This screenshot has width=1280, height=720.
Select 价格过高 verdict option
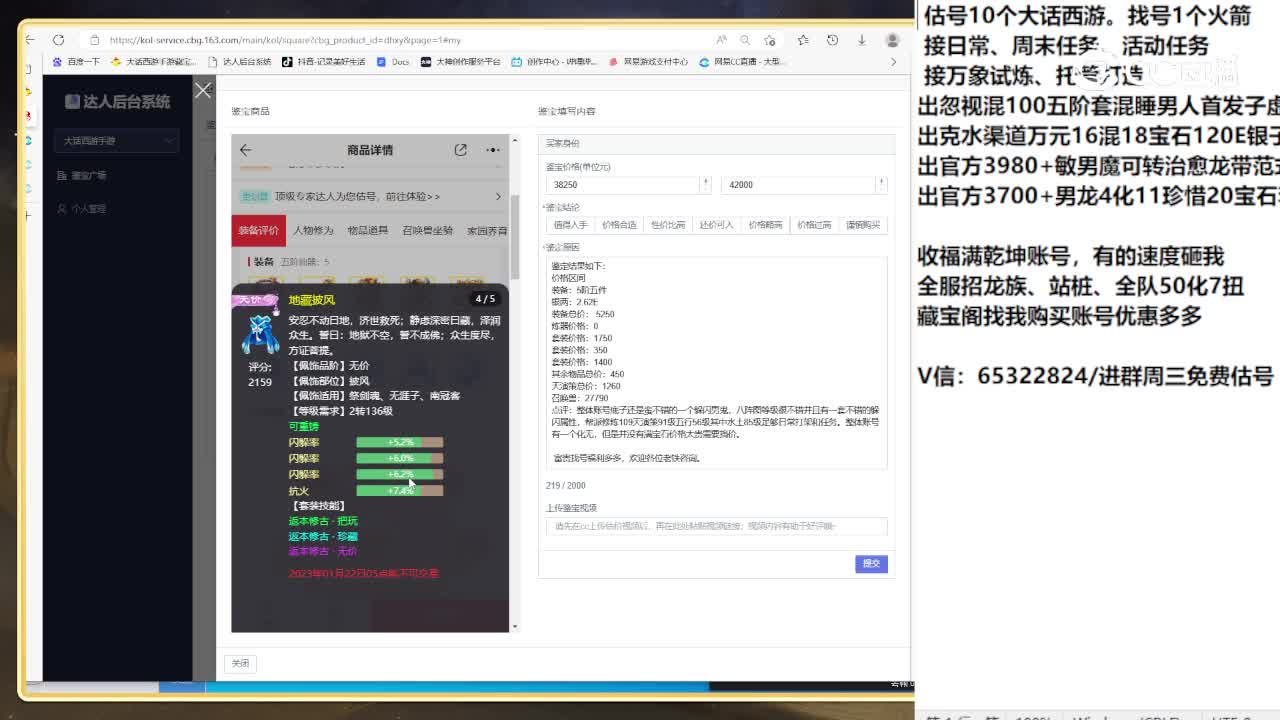[814, 225]
